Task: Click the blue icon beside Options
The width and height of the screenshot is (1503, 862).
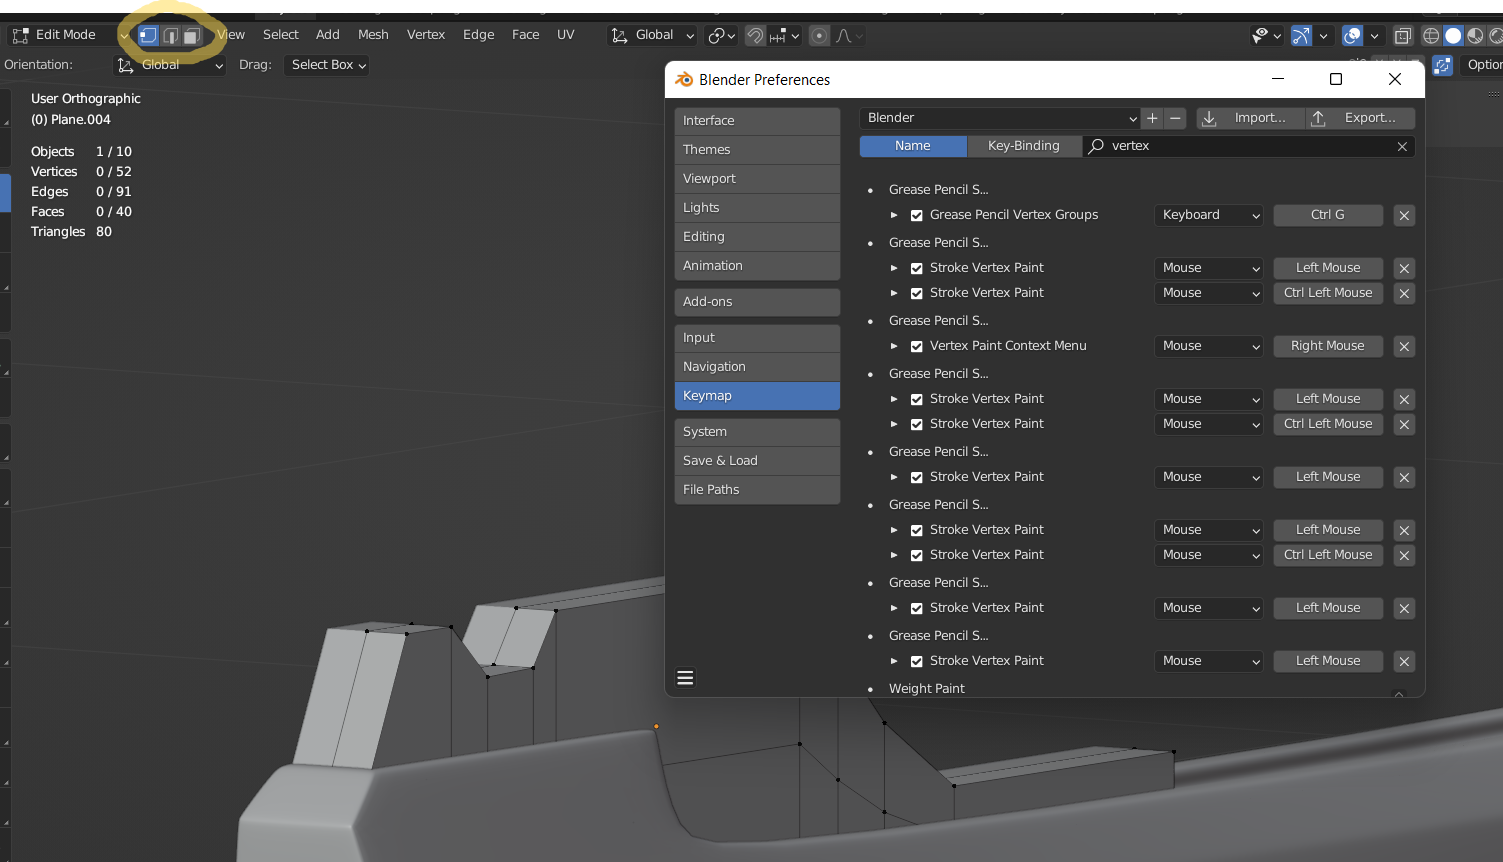Action: click(x=1442, y=65)
